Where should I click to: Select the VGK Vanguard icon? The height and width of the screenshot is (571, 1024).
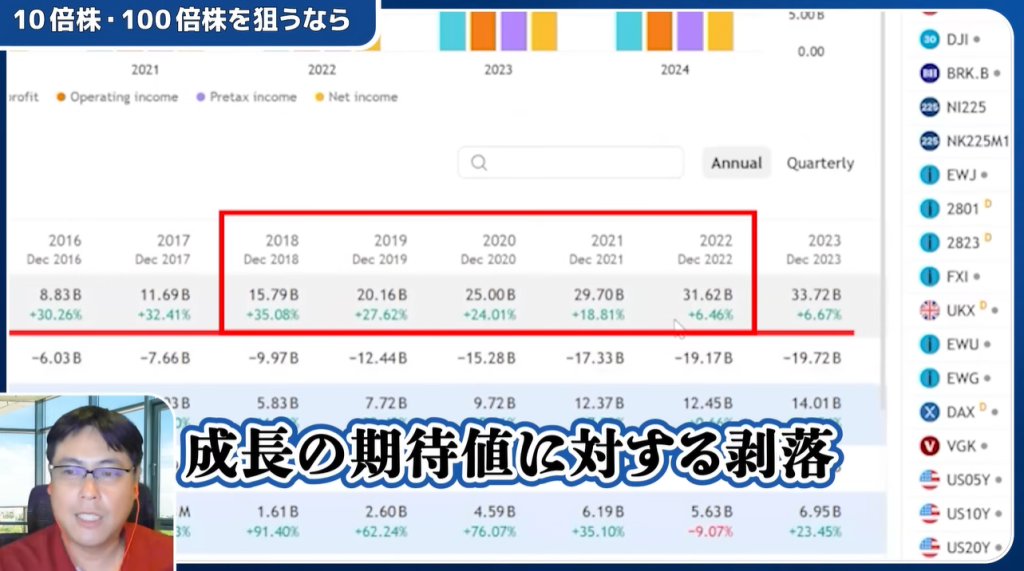click(928, 445)
